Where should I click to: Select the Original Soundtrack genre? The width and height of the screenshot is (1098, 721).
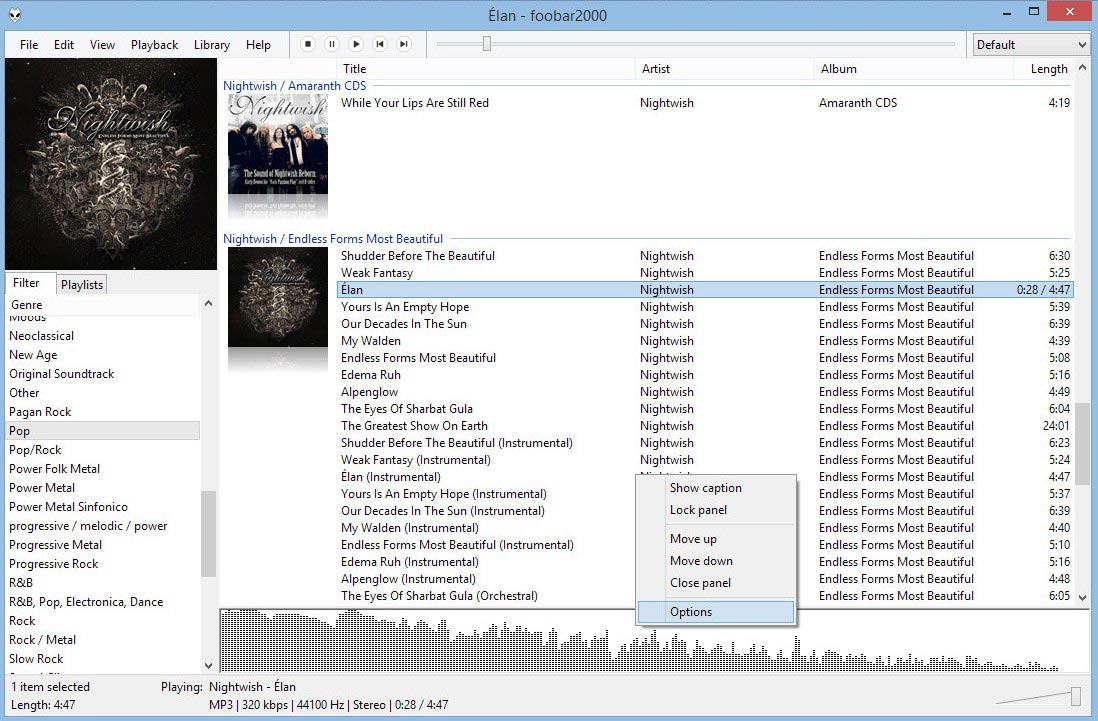point(102,374)
